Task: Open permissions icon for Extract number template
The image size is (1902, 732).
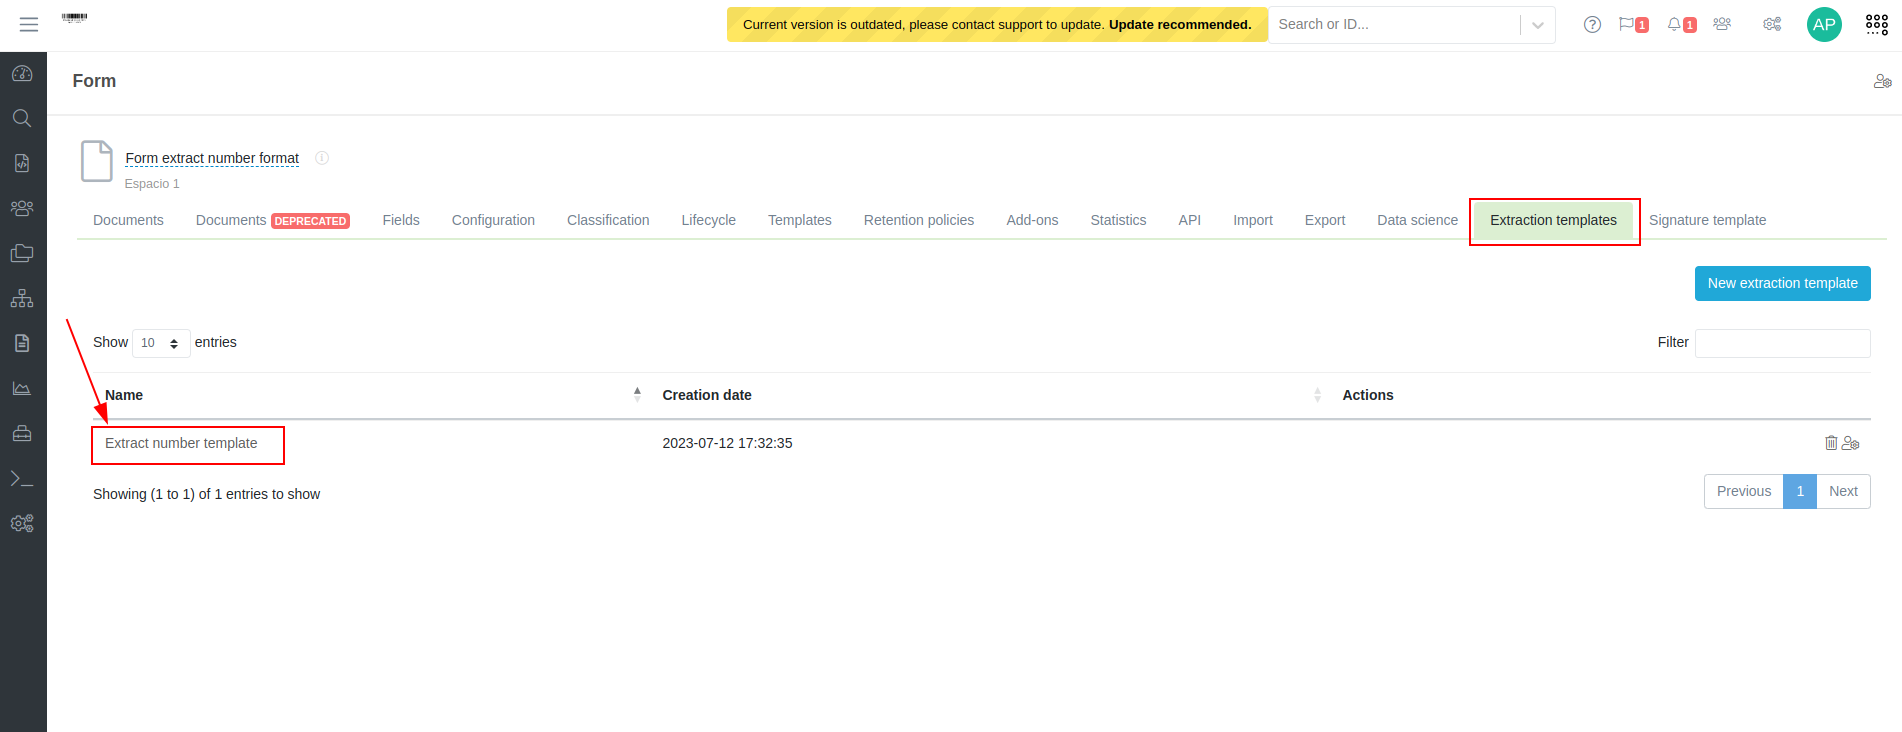Action: click(1851, 443)
